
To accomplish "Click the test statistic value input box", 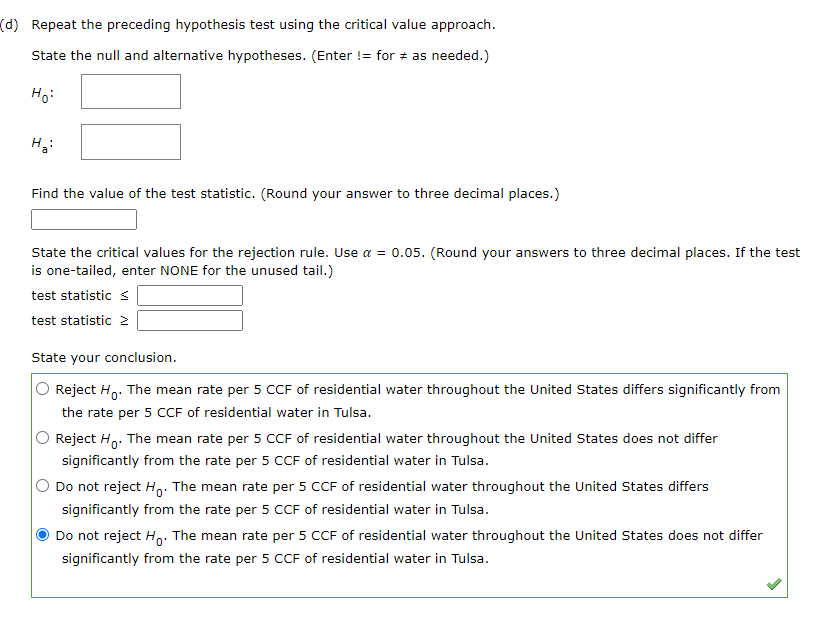I will coord(83,219).
